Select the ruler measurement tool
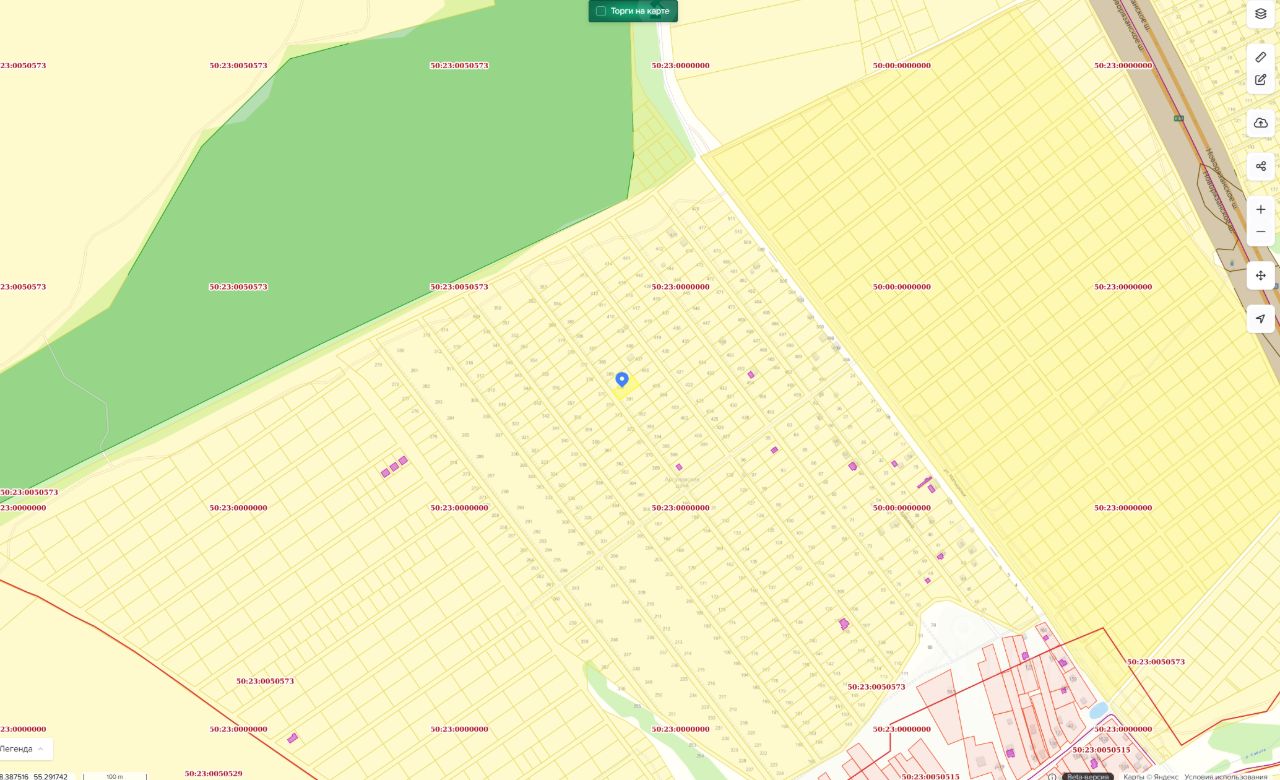The image size is (1280, 780). (1260, 57)
